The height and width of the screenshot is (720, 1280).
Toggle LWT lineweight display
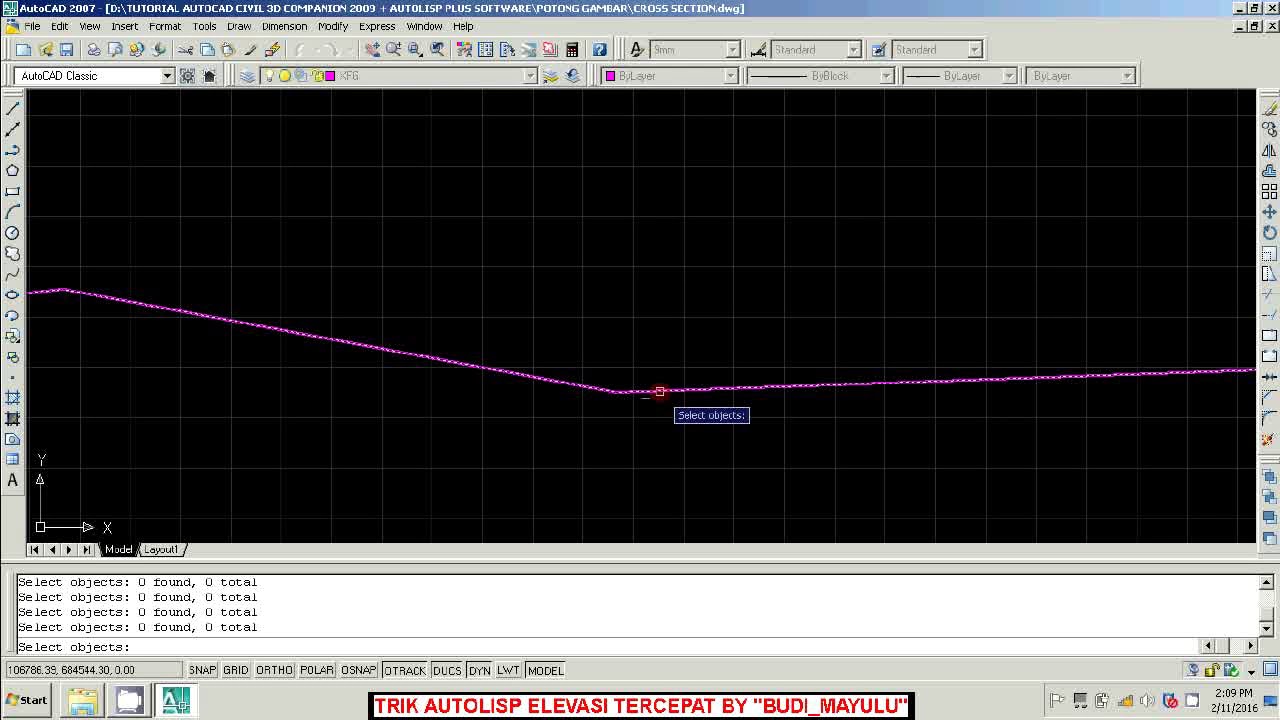(508, 670)
